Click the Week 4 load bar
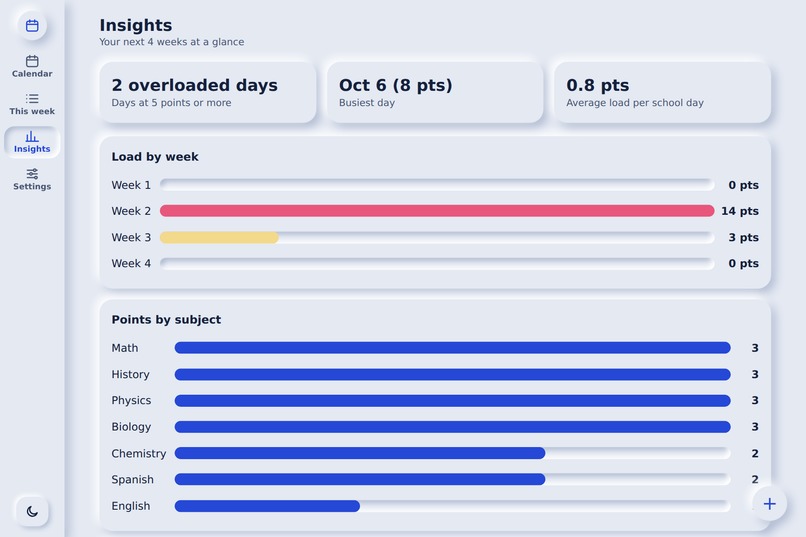The height and width of the screenshot is (537, 806). 437,263
